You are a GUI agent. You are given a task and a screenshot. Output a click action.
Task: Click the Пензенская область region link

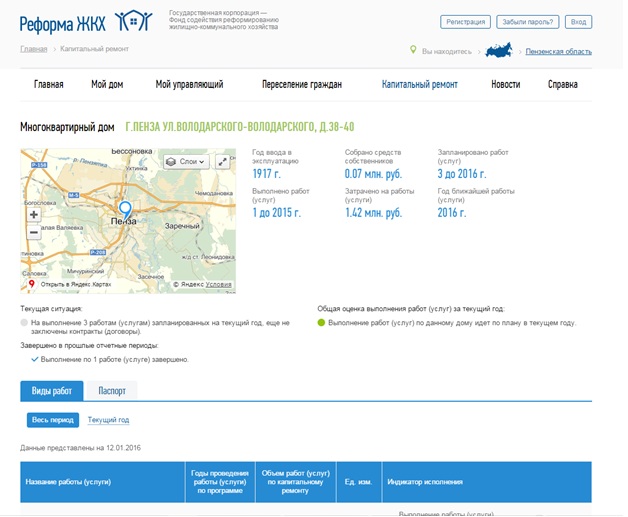click(560, 50)
